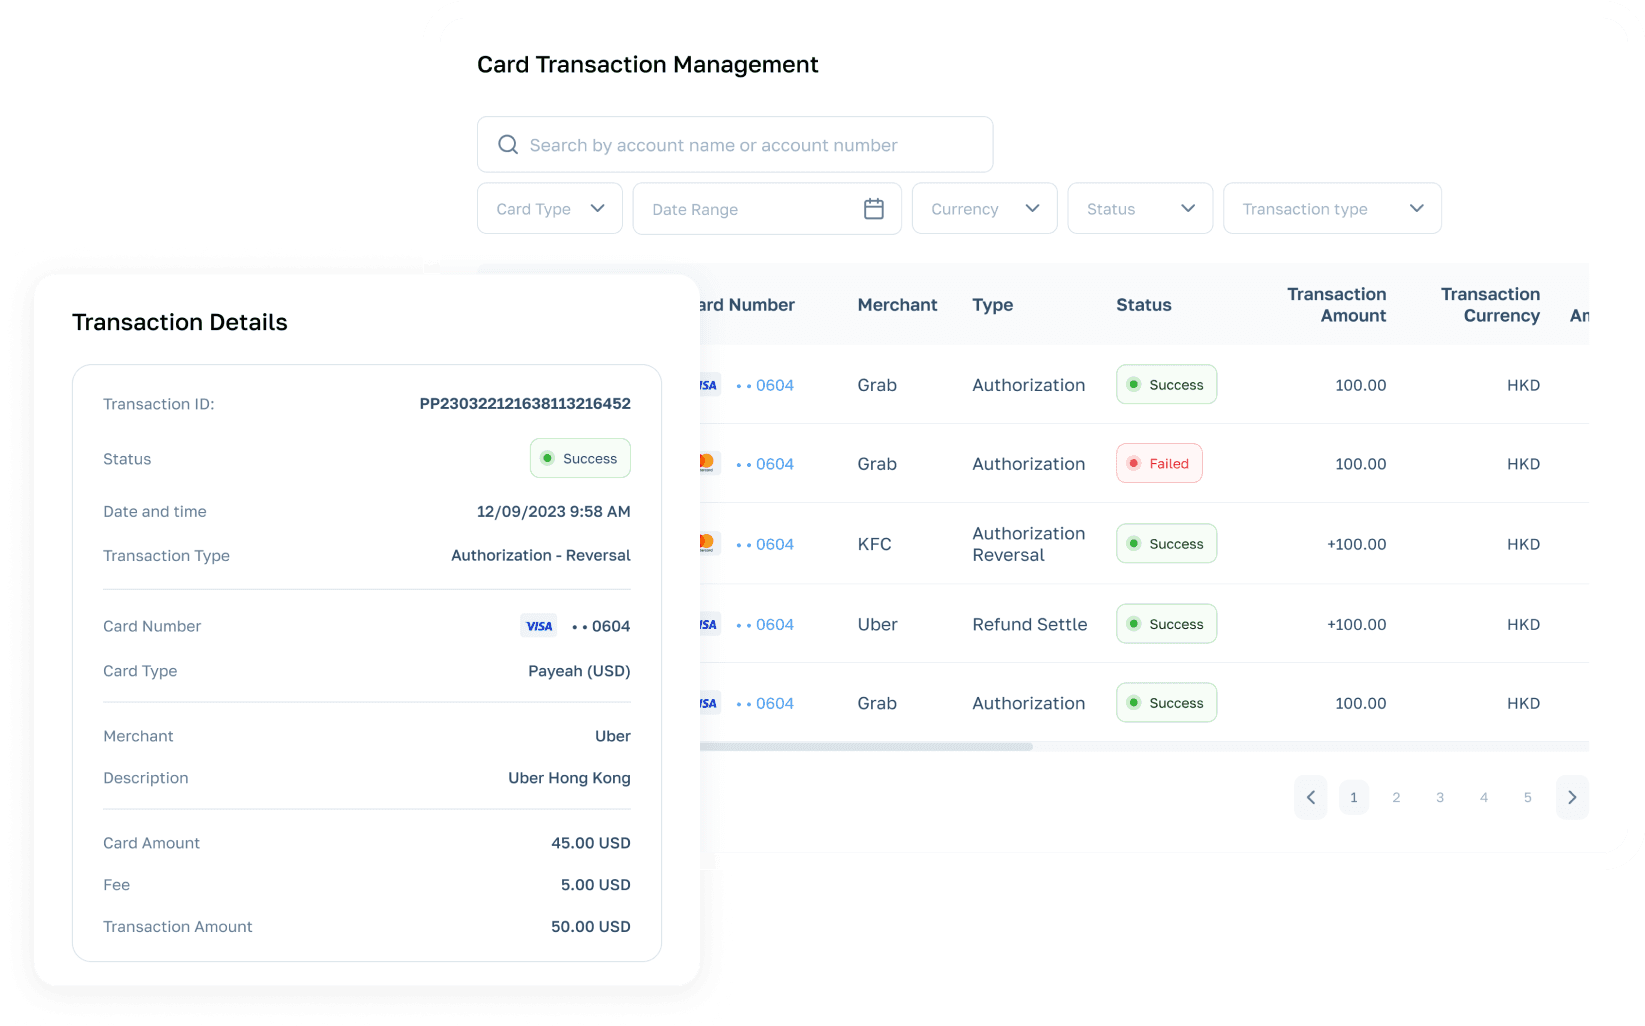Go to next page arrow

pos(1572,797)
